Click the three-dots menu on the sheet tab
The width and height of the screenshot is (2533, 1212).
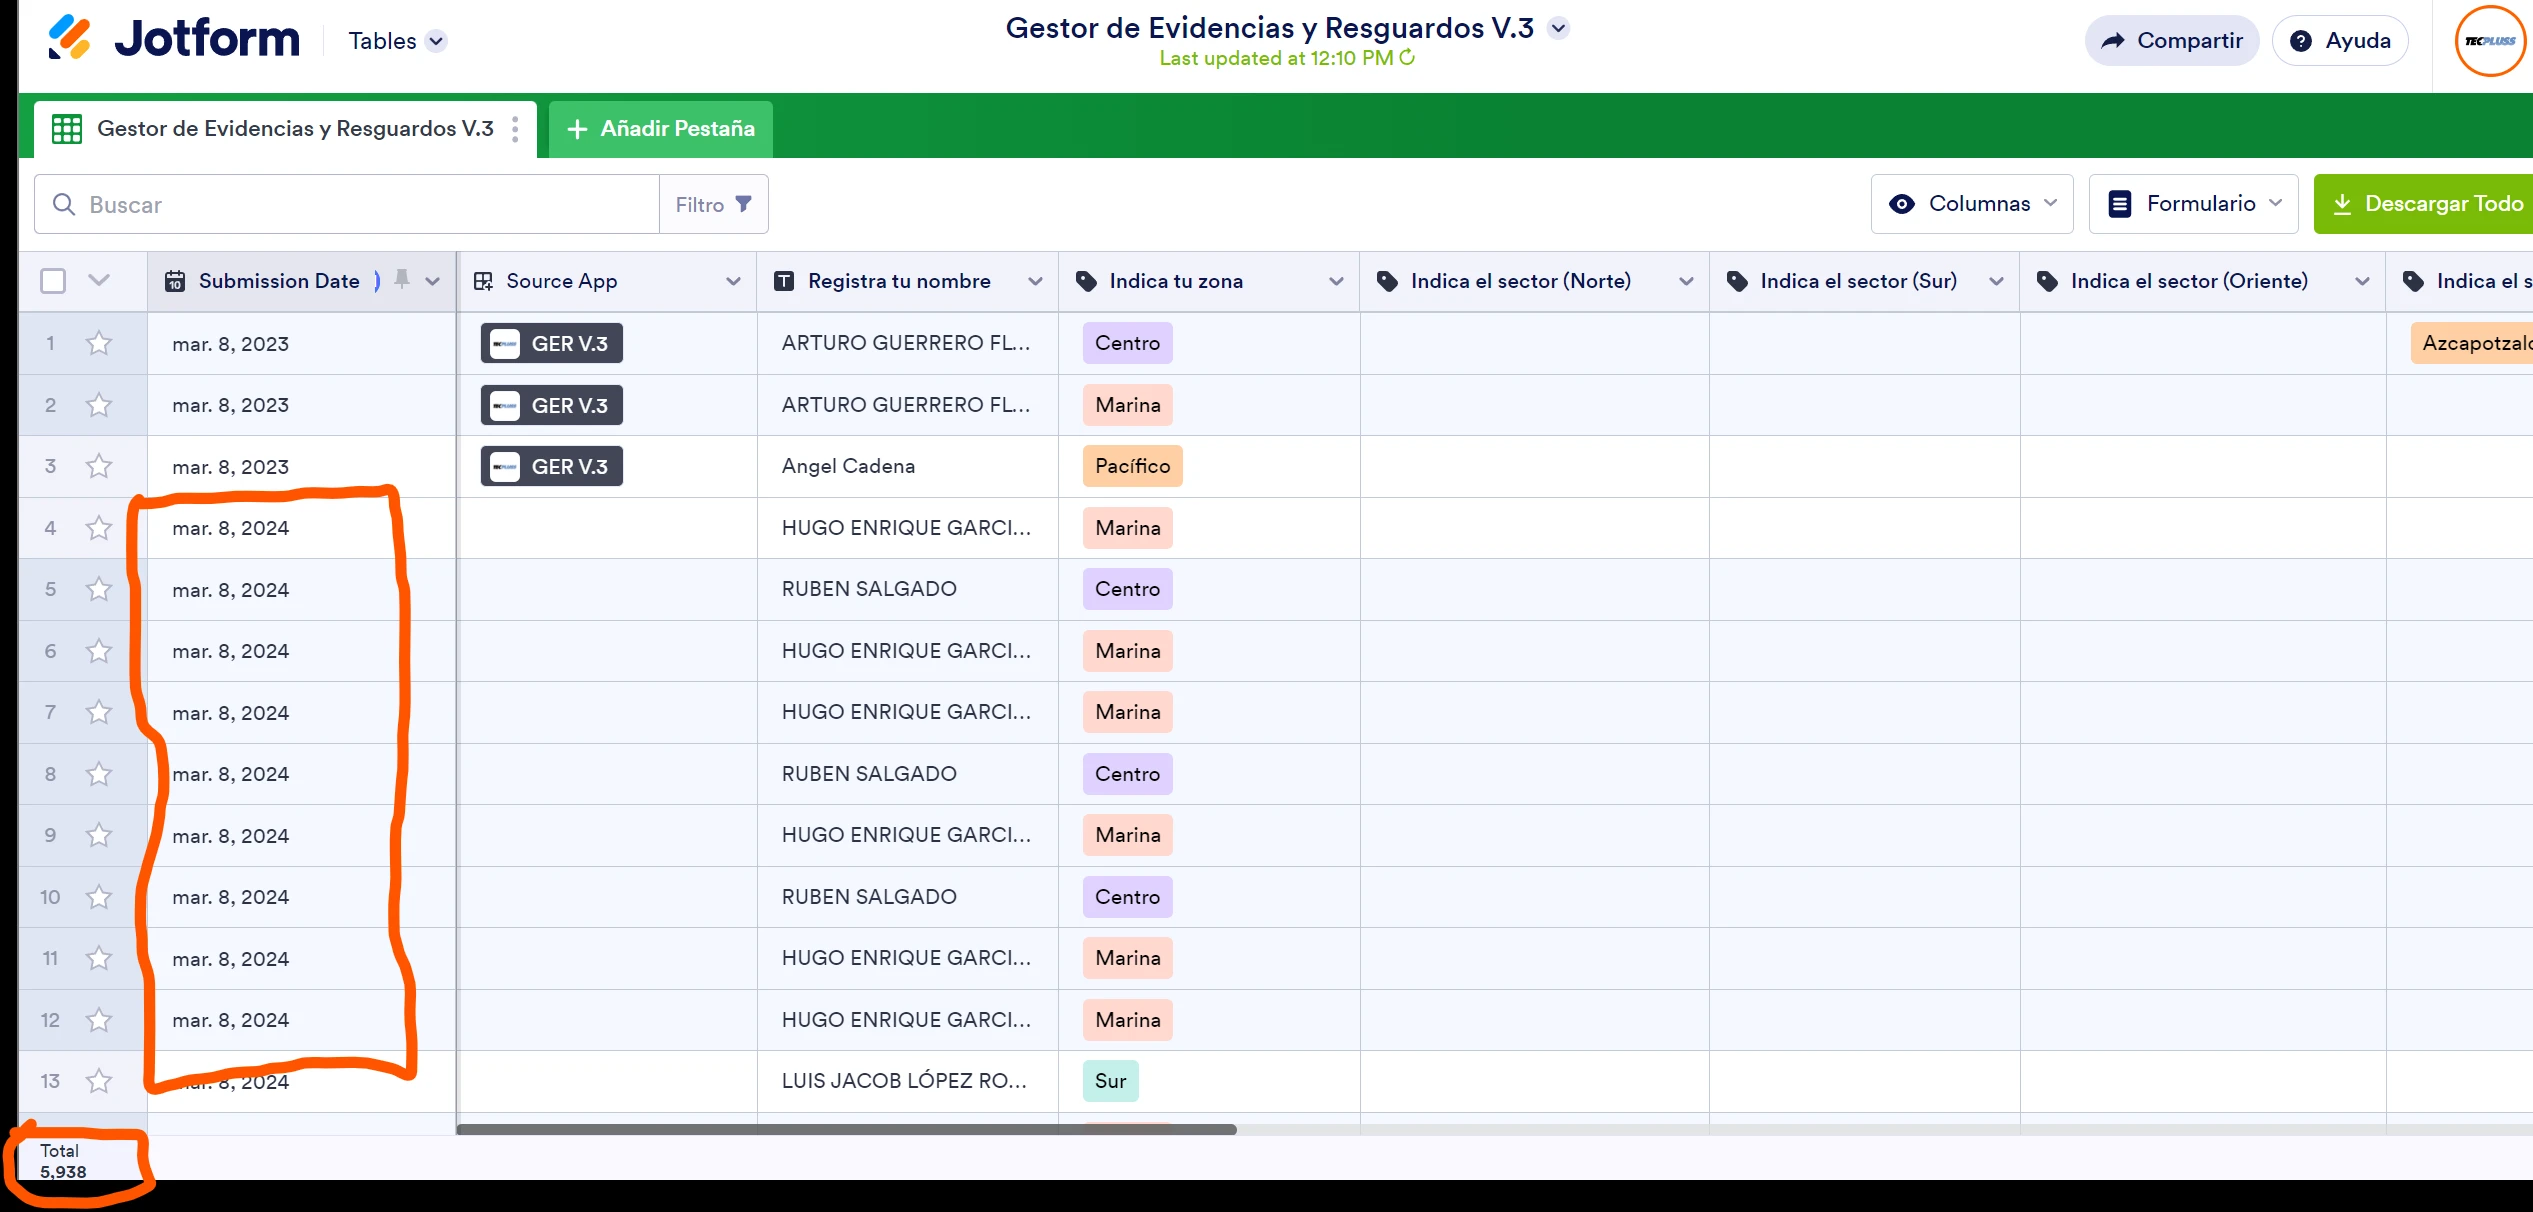tap(515, 128)
